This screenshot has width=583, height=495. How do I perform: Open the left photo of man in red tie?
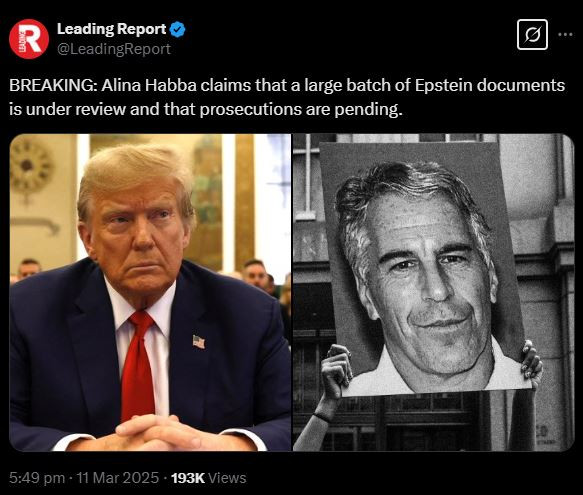[x=150, y=292]
